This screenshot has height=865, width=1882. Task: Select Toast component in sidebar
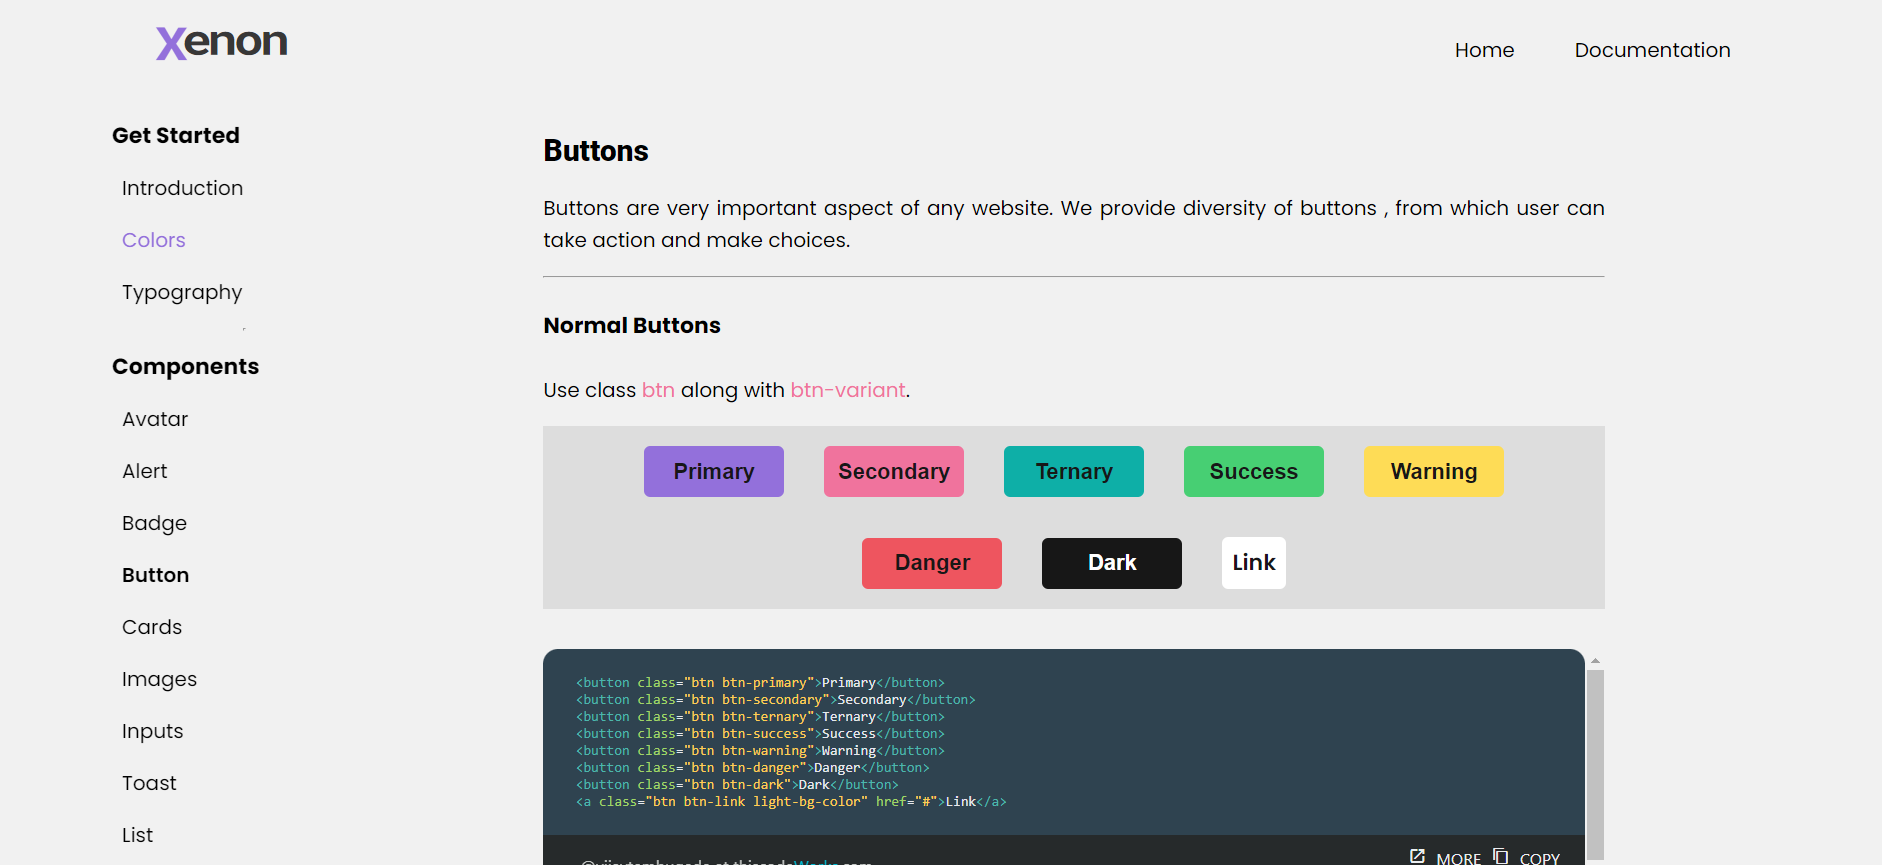(149, 783)
